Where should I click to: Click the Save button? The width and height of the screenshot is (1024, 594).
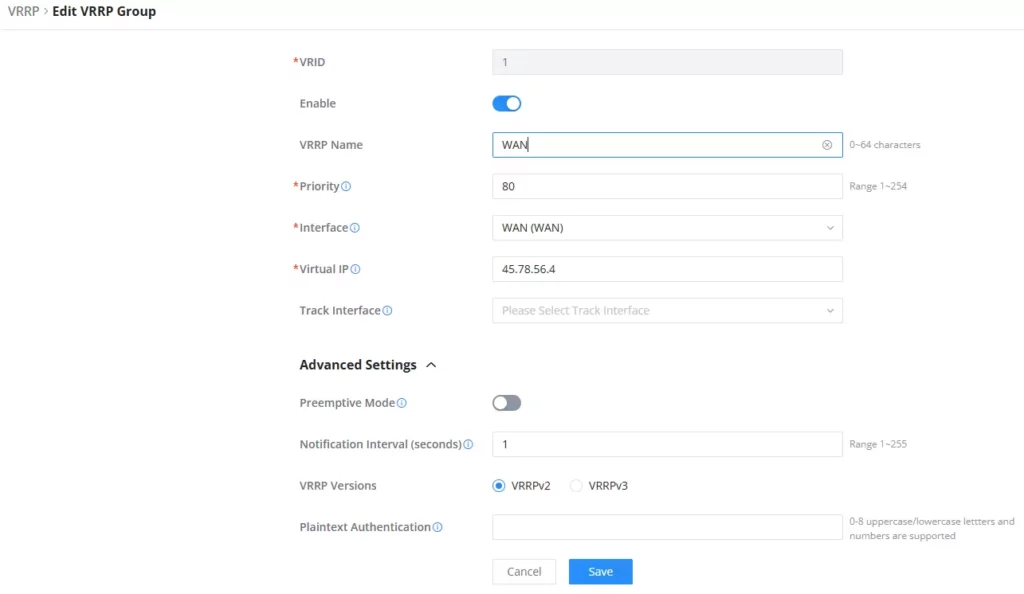pyautogui.click(x=601, y=572)
